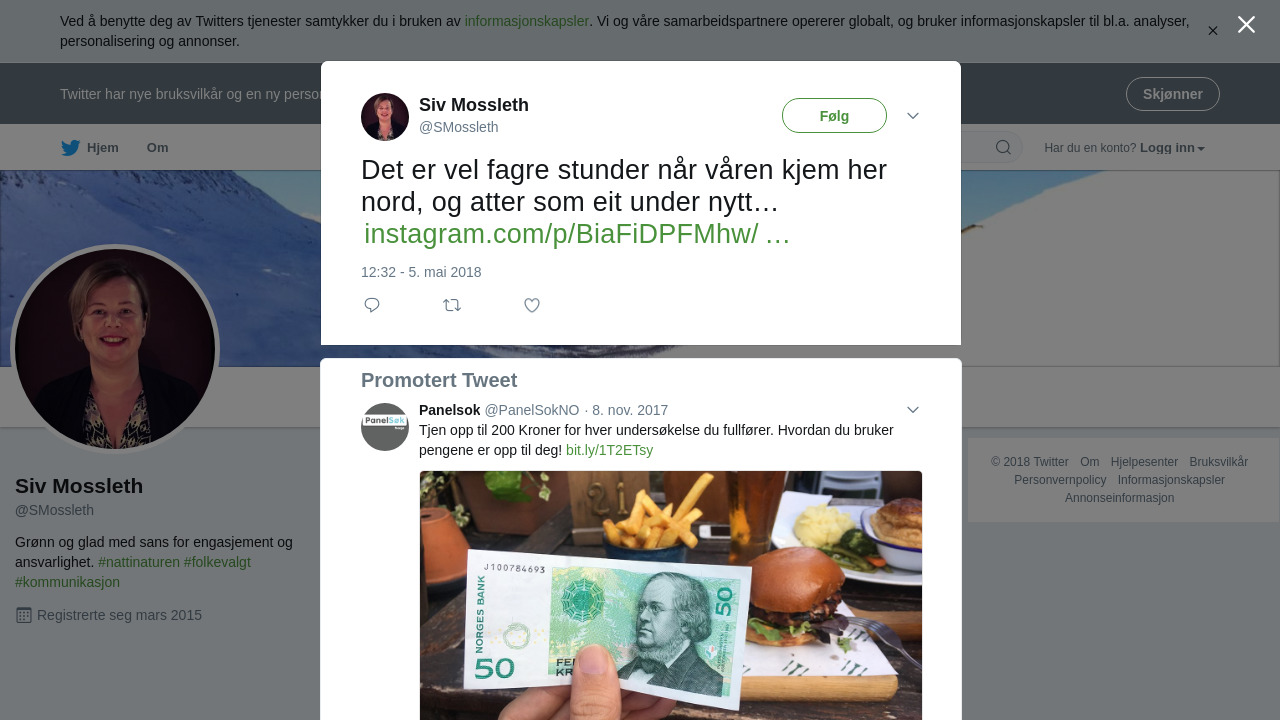Open the informasjonskapsler link in banner
Viewport: 1280px width, 720px height.
pyautogui.click(x=527, y=21)
